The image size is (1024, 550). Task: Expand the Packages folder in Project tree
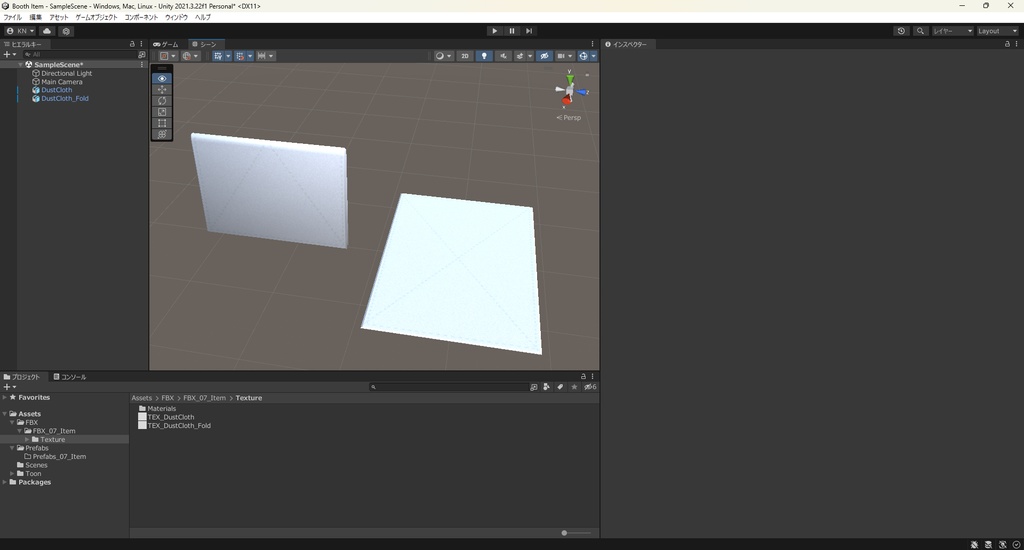[5, 482]
